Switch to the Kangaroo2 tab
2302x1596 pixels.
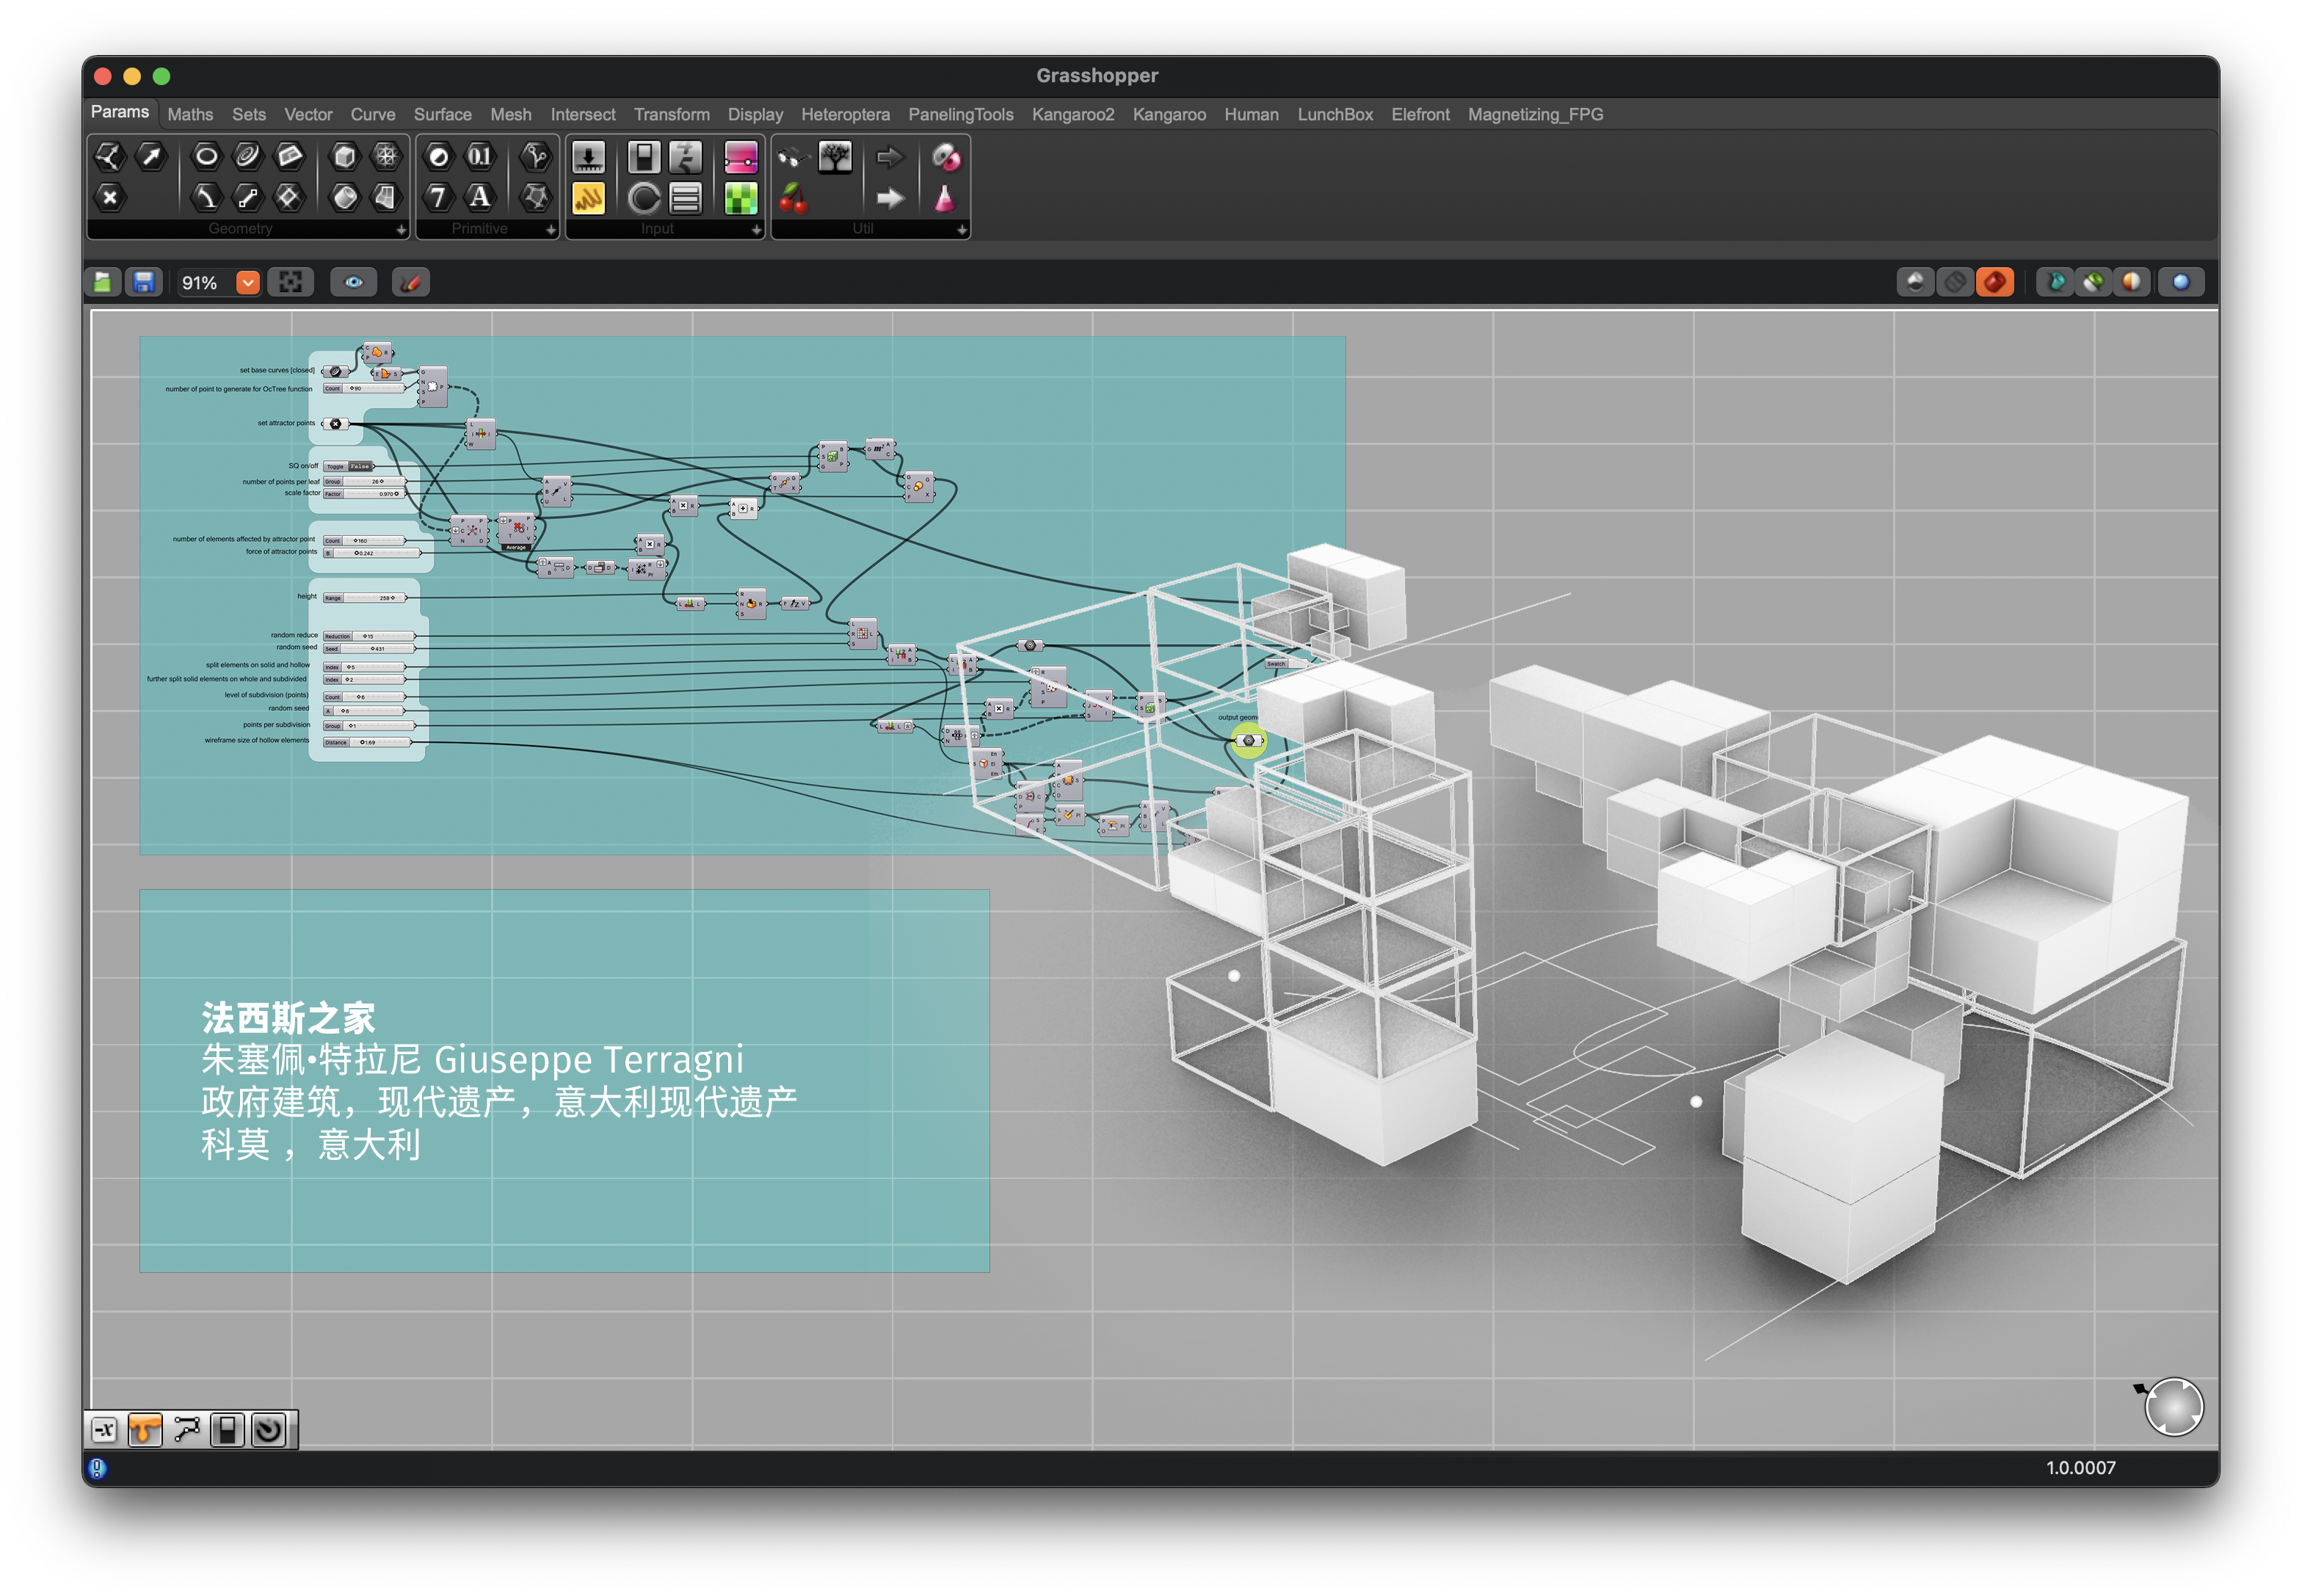[1072, 115]
